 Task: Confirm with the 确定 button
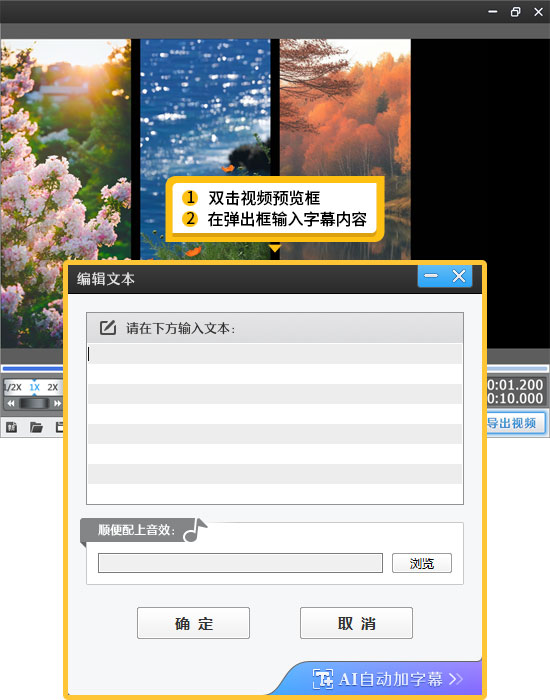coord(193,623)
